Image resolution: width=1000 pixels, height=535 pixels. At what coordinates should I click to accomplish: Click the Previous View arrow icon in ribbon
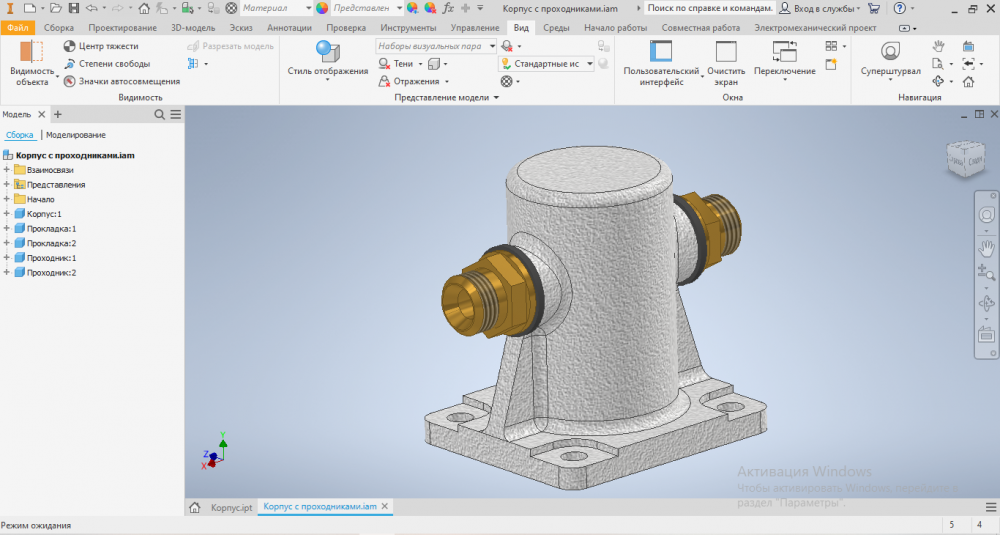coord(968,64)
